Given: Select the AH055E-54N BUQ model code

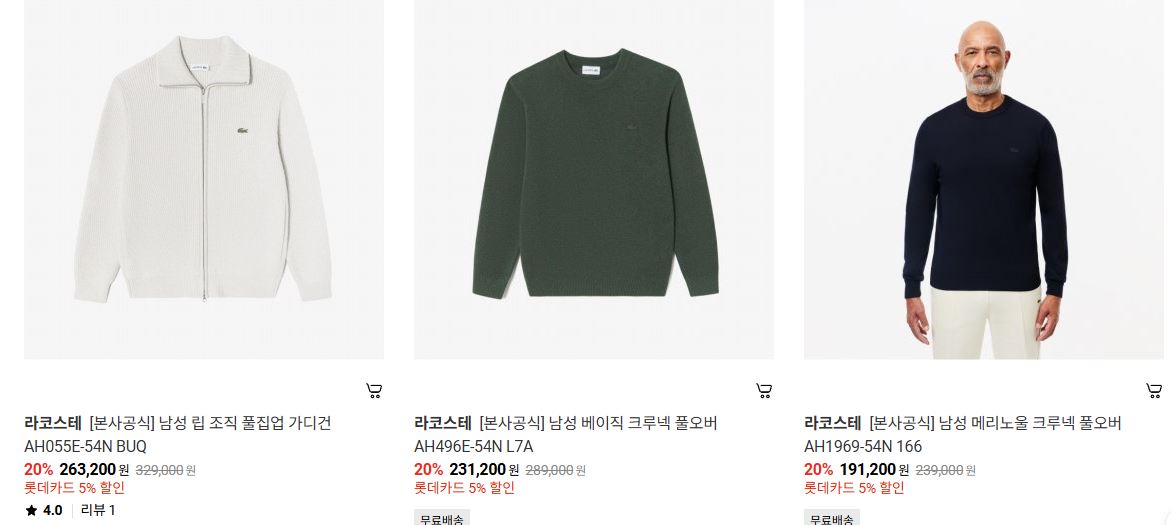Looking at the screenshot, I should tap(85, 447).
